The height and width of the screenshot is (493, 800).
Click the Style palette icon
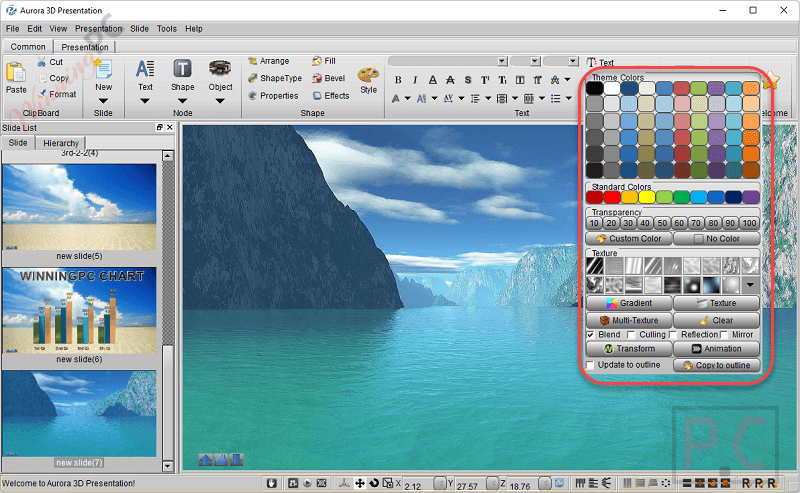(368, 74)
